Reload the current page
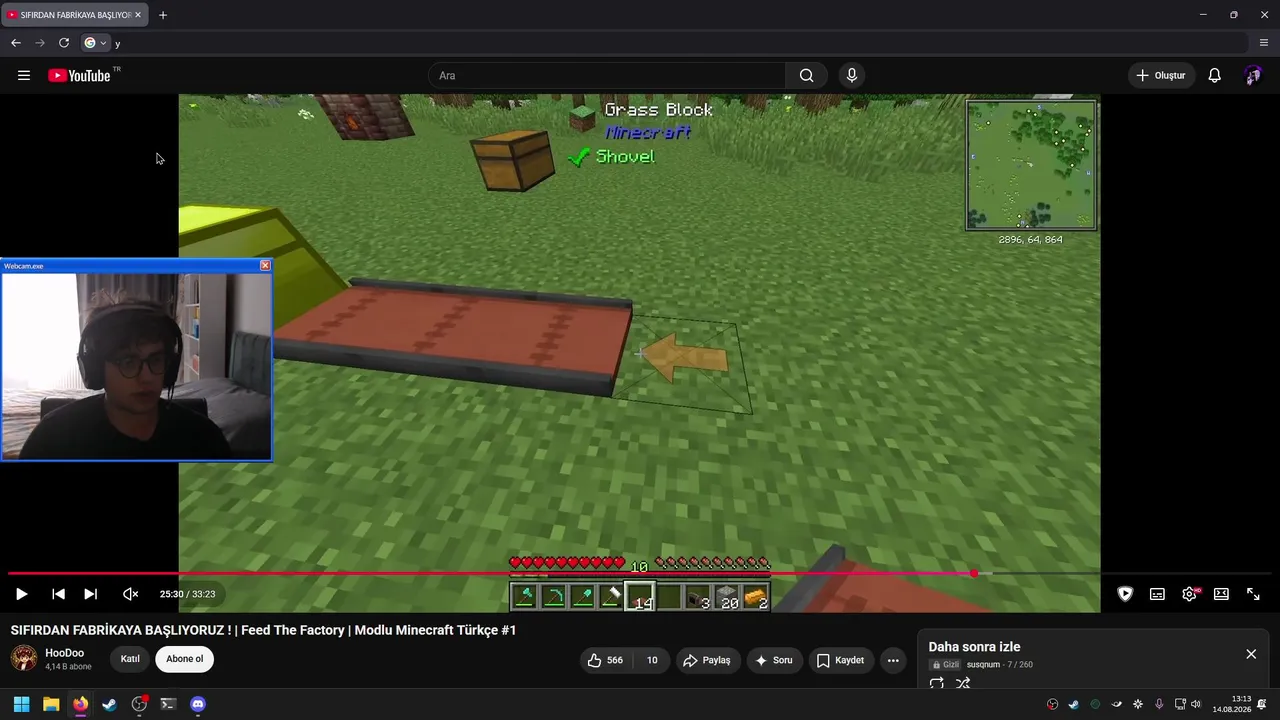 64,43
